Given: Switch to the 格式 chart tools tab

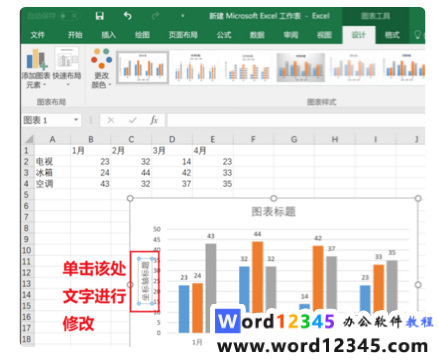Looking at the screenshot, I should pos(392,35).
